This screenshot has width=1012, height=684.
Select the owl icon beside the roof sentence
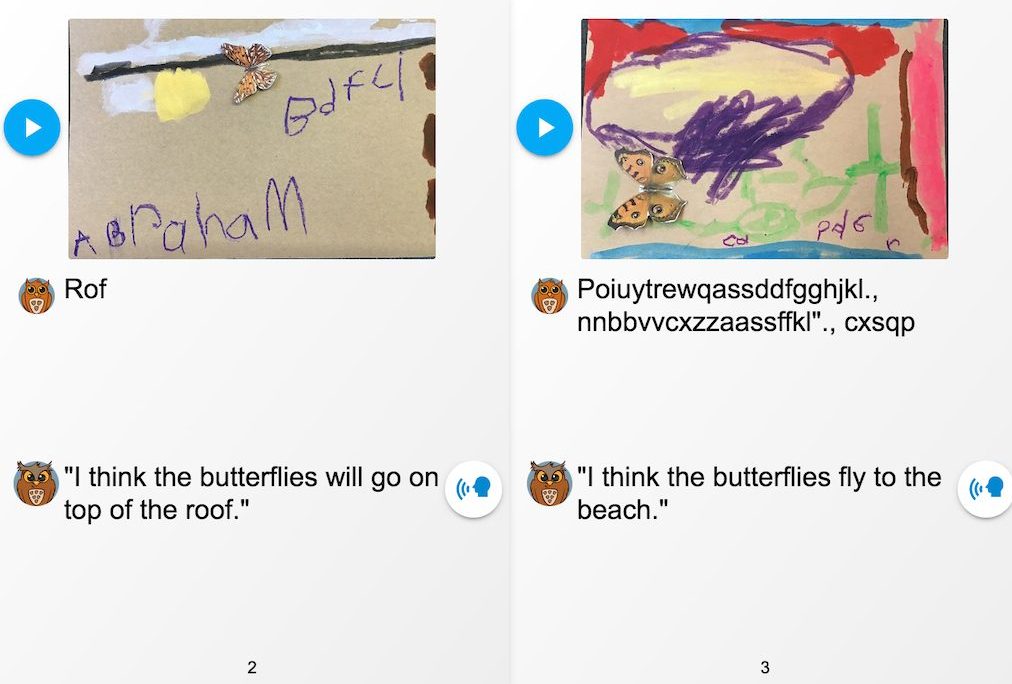35,483
